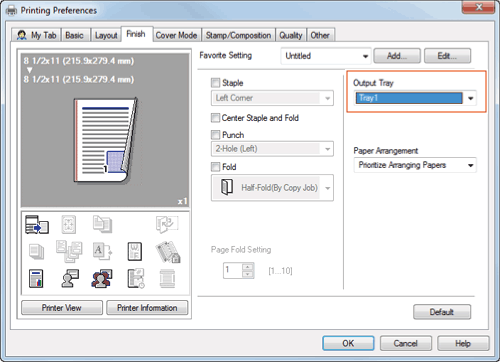
Task: Switch to the Other tab
Action: pyautogui.click(x=320, y=35)
